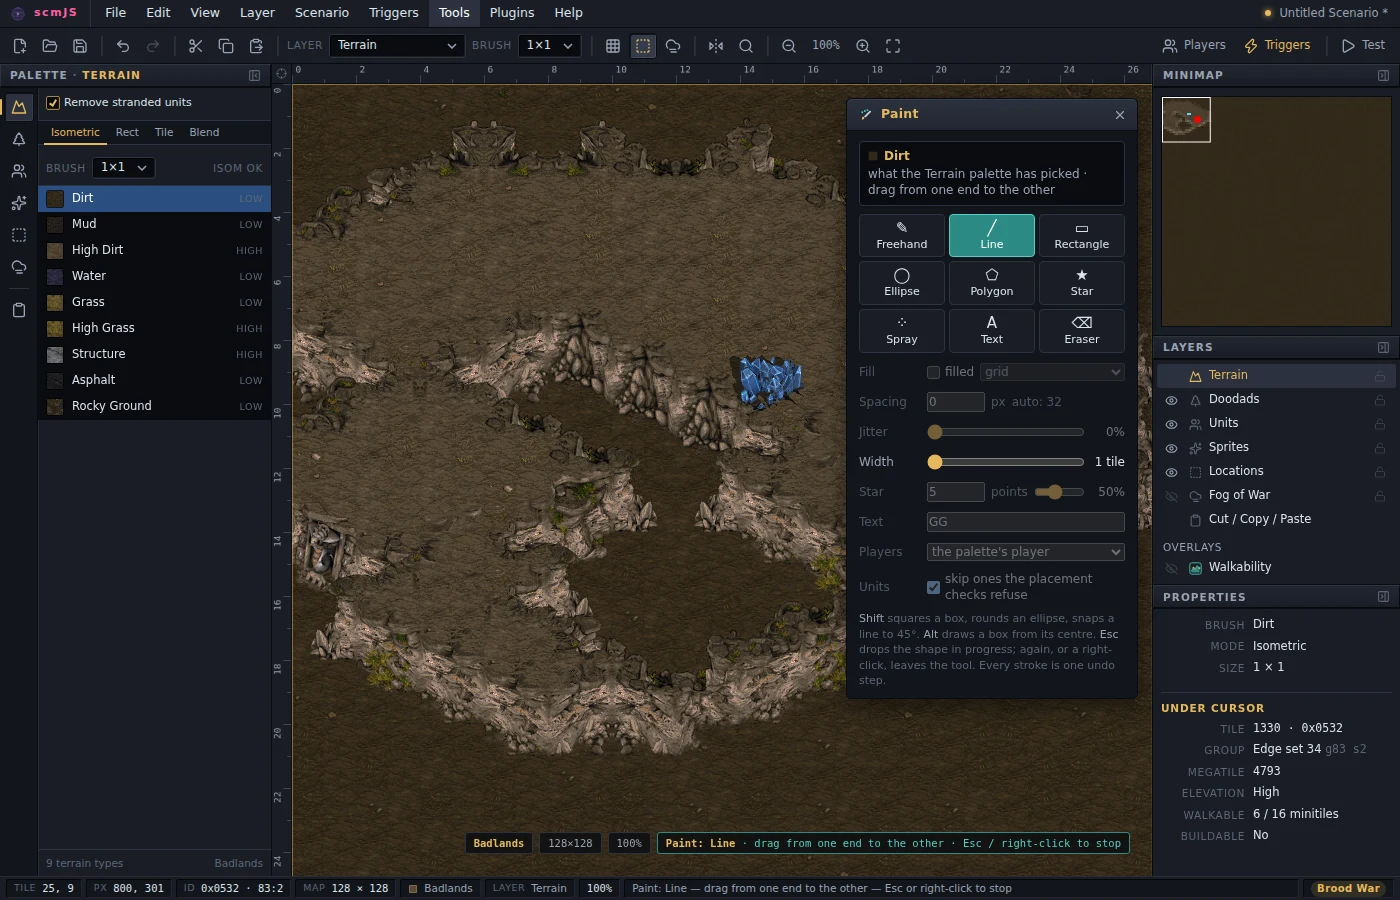Zoom out with the minus magnifier
Image resolution: width=1400 pixels, height=900 pixels.
pos(789,46)
